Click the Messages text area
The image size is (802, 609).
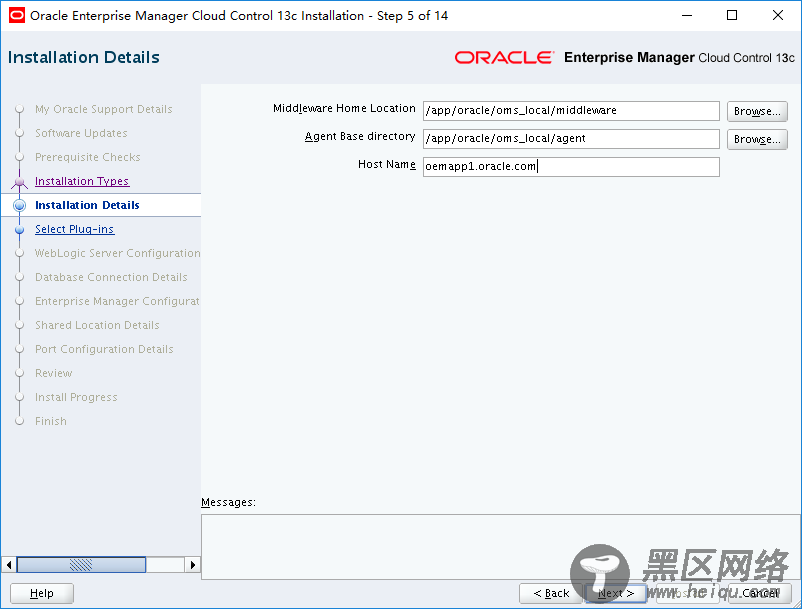pyautogui.click(x=500, y=547)
